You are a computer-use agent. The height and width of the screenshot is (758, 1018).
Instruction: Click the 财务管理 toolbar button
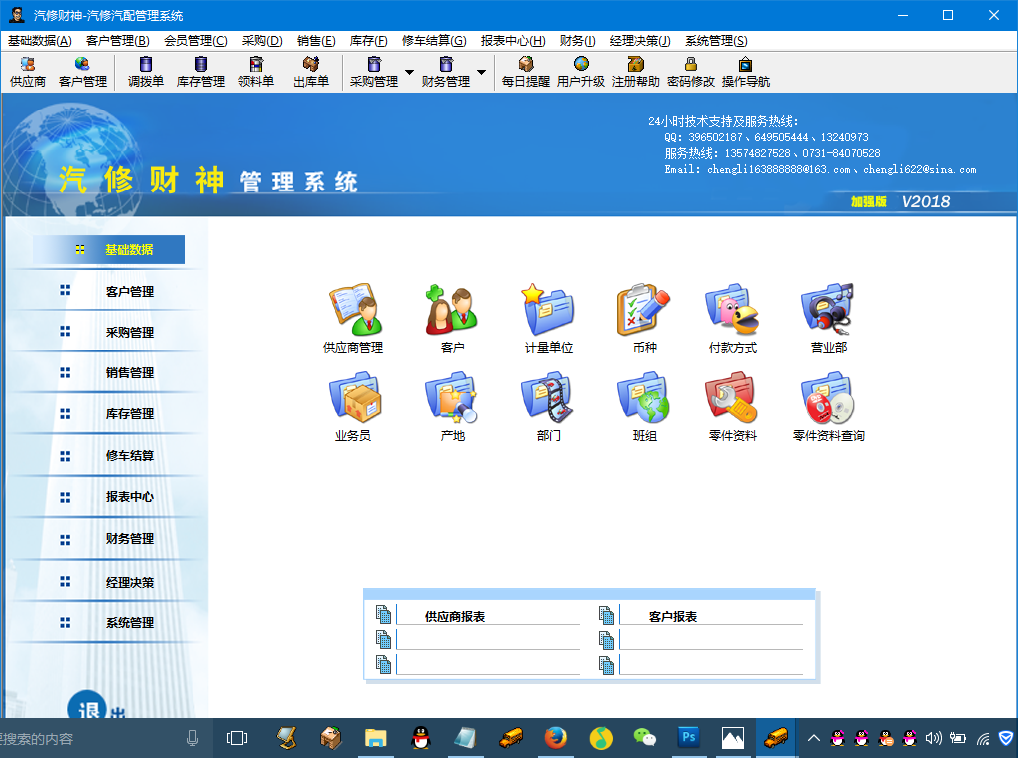446,72
